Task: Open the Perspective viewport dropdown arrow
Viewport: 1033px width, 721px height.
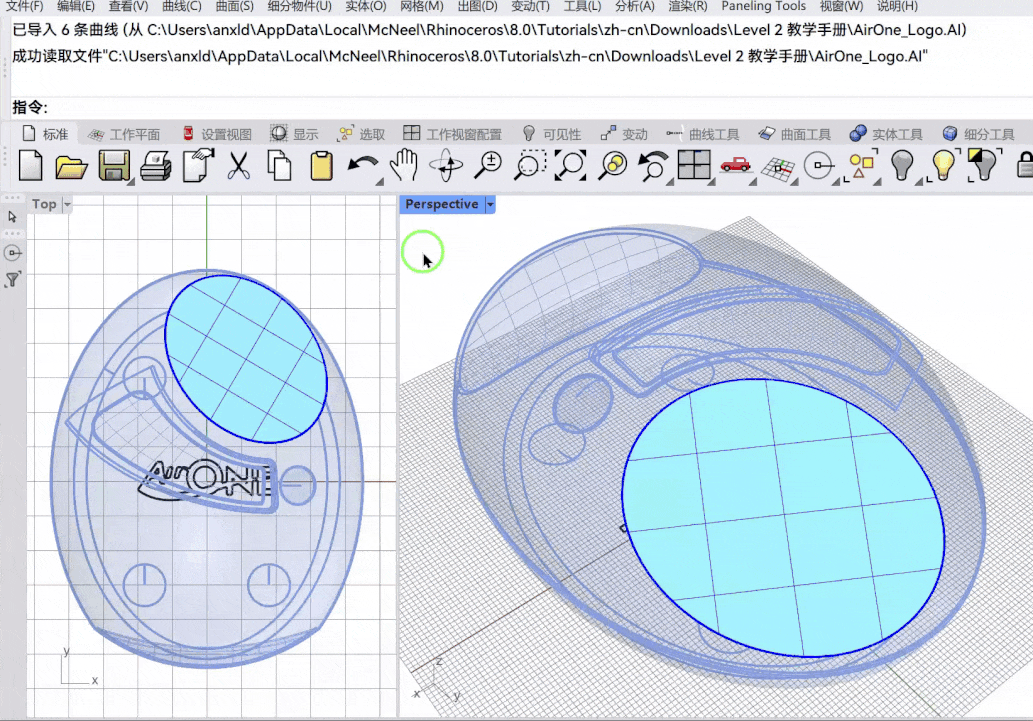Action: click(x=490, y=204)
